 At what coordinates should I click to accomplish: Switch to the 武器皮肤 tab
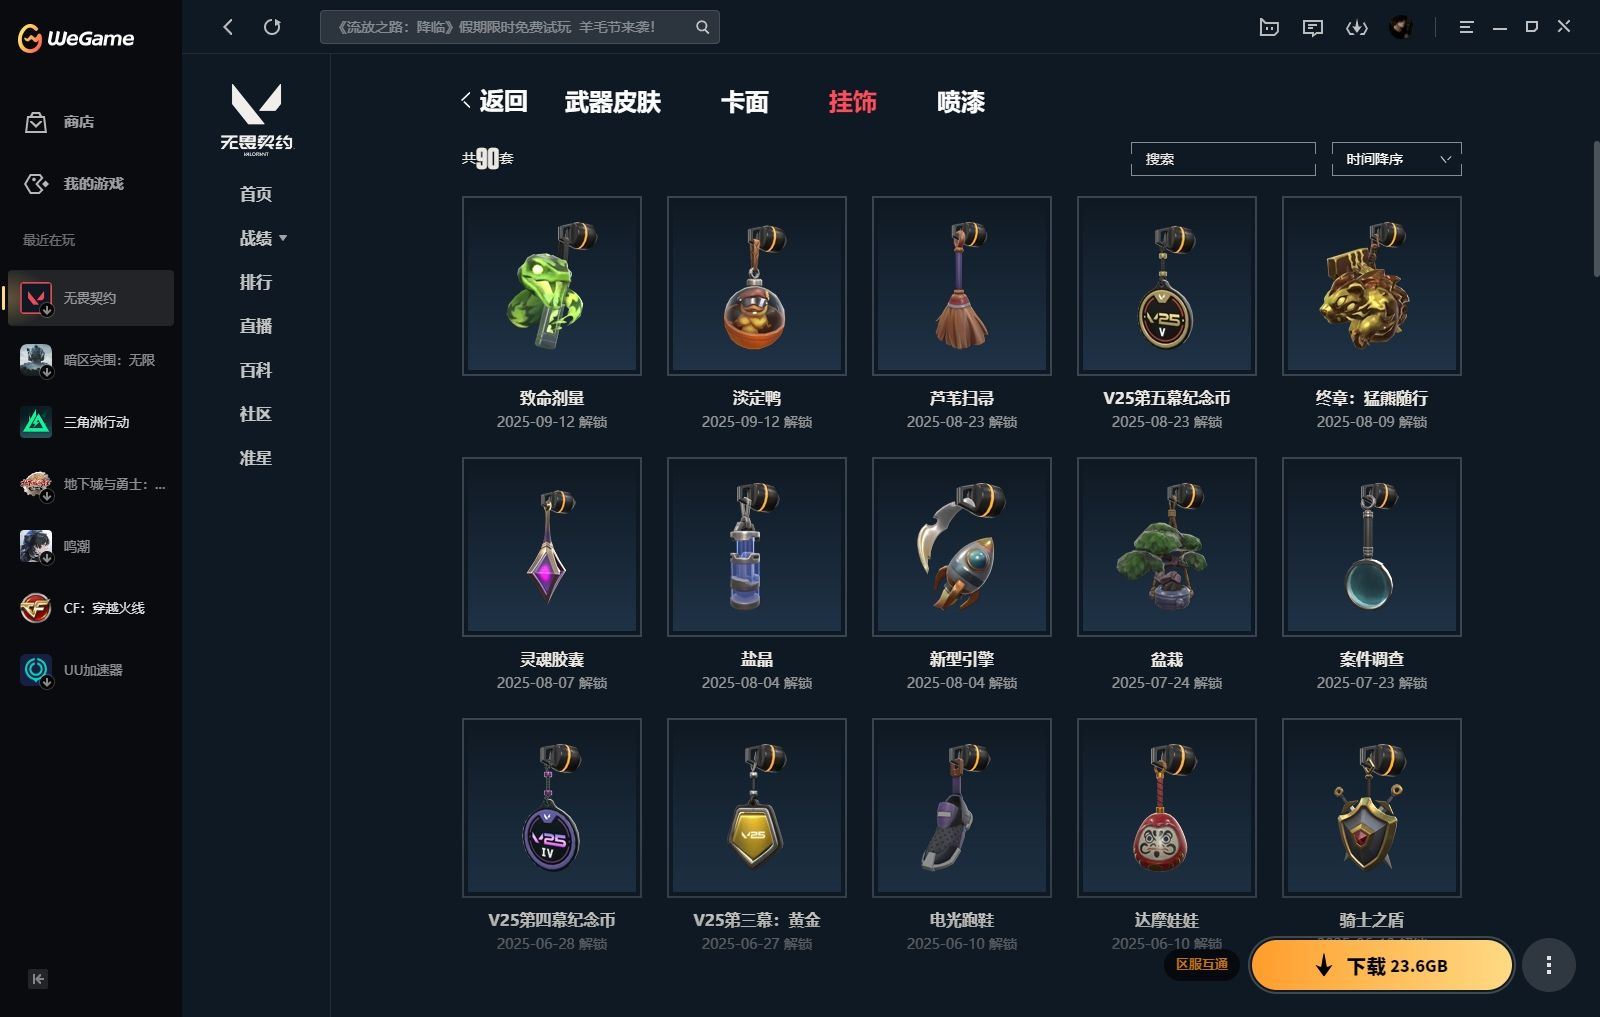[x=612, y=102]
